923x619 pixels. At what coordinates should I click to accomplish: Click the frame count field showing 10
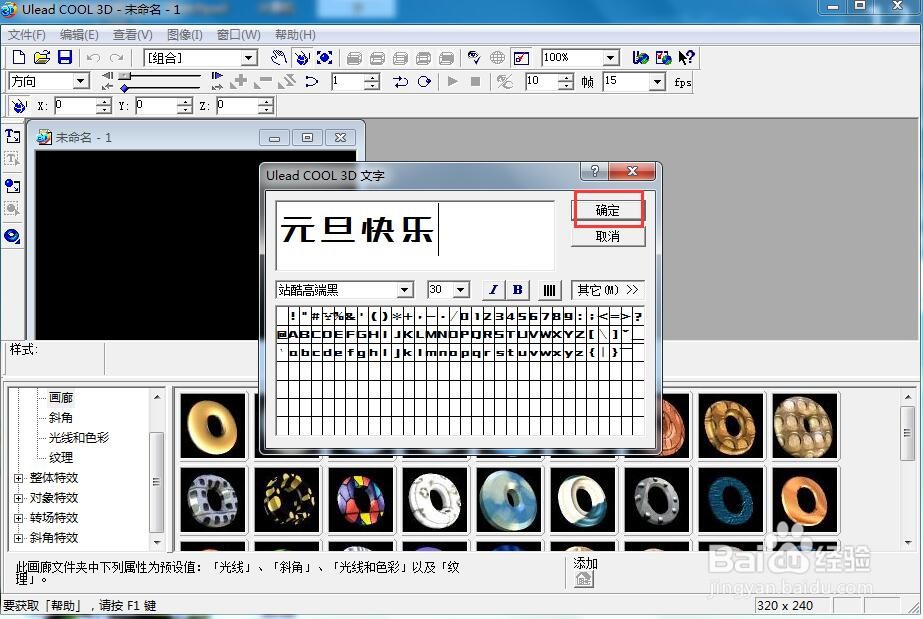(x=542, y=81)
